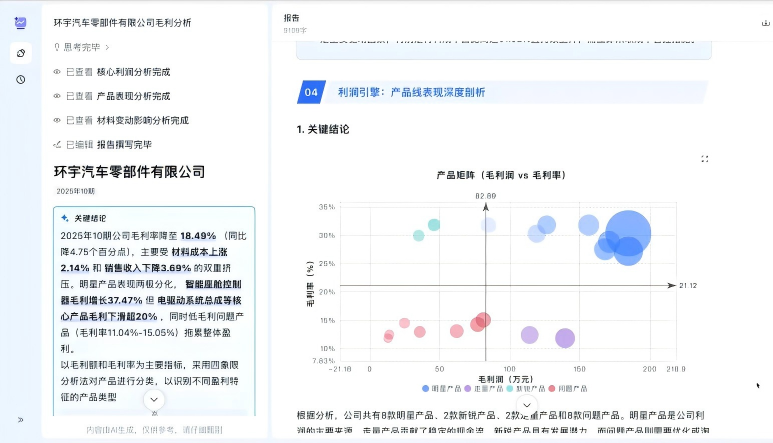Click eye icon beside 材料变动影响分析完成
773x443 pixels.
click(57, 120)
